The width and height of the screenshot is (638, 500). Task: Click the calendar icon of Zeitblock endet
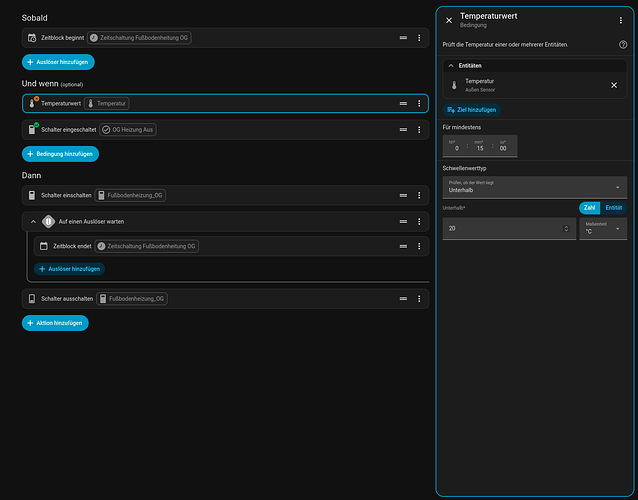tap(44, 246)
